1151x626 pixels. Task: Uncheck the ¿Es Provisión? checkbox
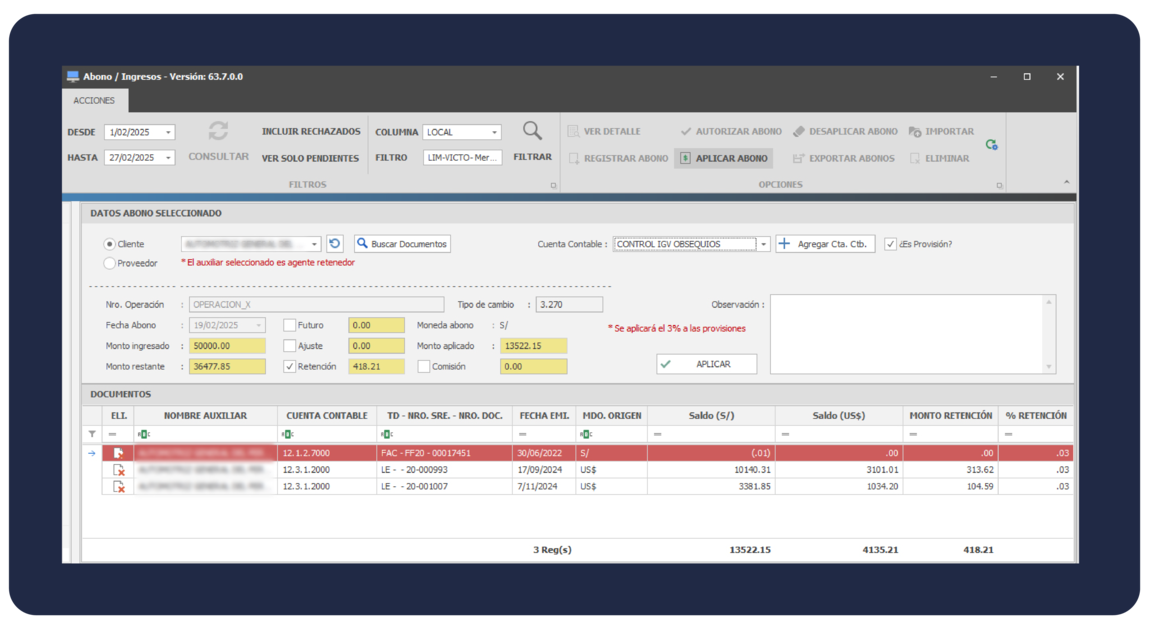(890, 244)
